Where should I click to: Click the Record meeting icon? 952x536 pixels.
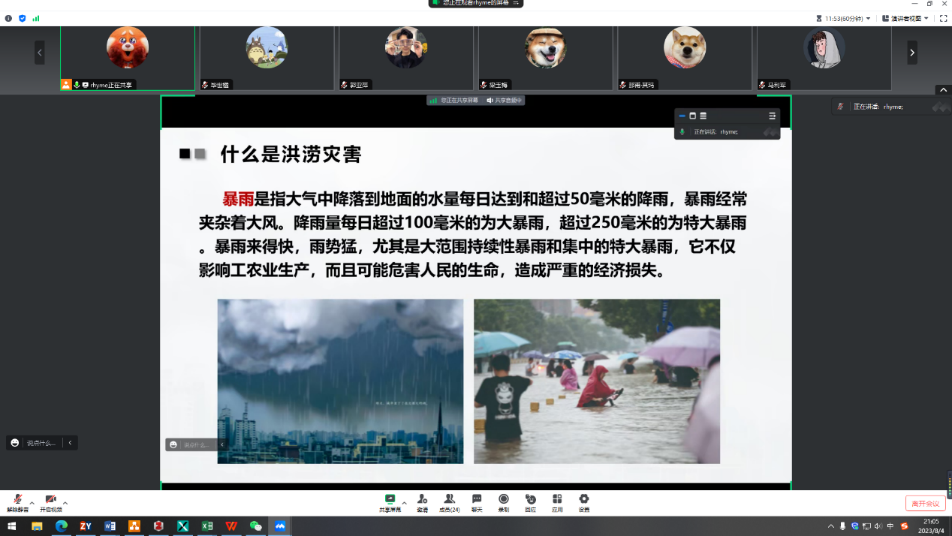(503, 499)
